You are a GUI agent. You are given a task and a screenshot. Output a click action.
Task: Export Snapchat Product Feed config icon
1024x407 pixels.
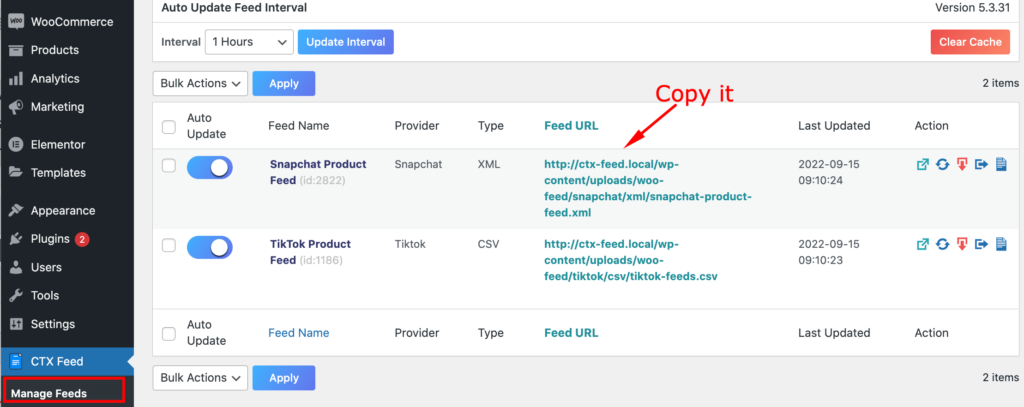point(982,165)
